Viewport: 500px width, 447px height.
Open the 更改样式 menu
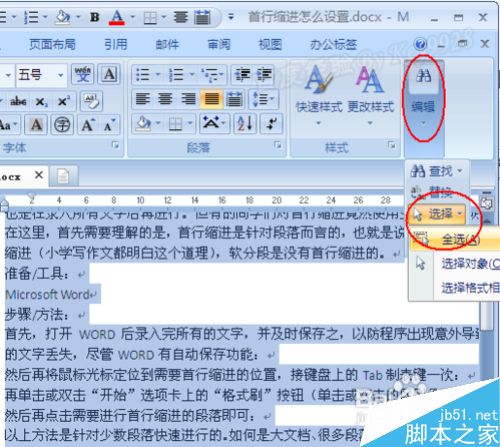pyautogui.click(x=370, y=96)
